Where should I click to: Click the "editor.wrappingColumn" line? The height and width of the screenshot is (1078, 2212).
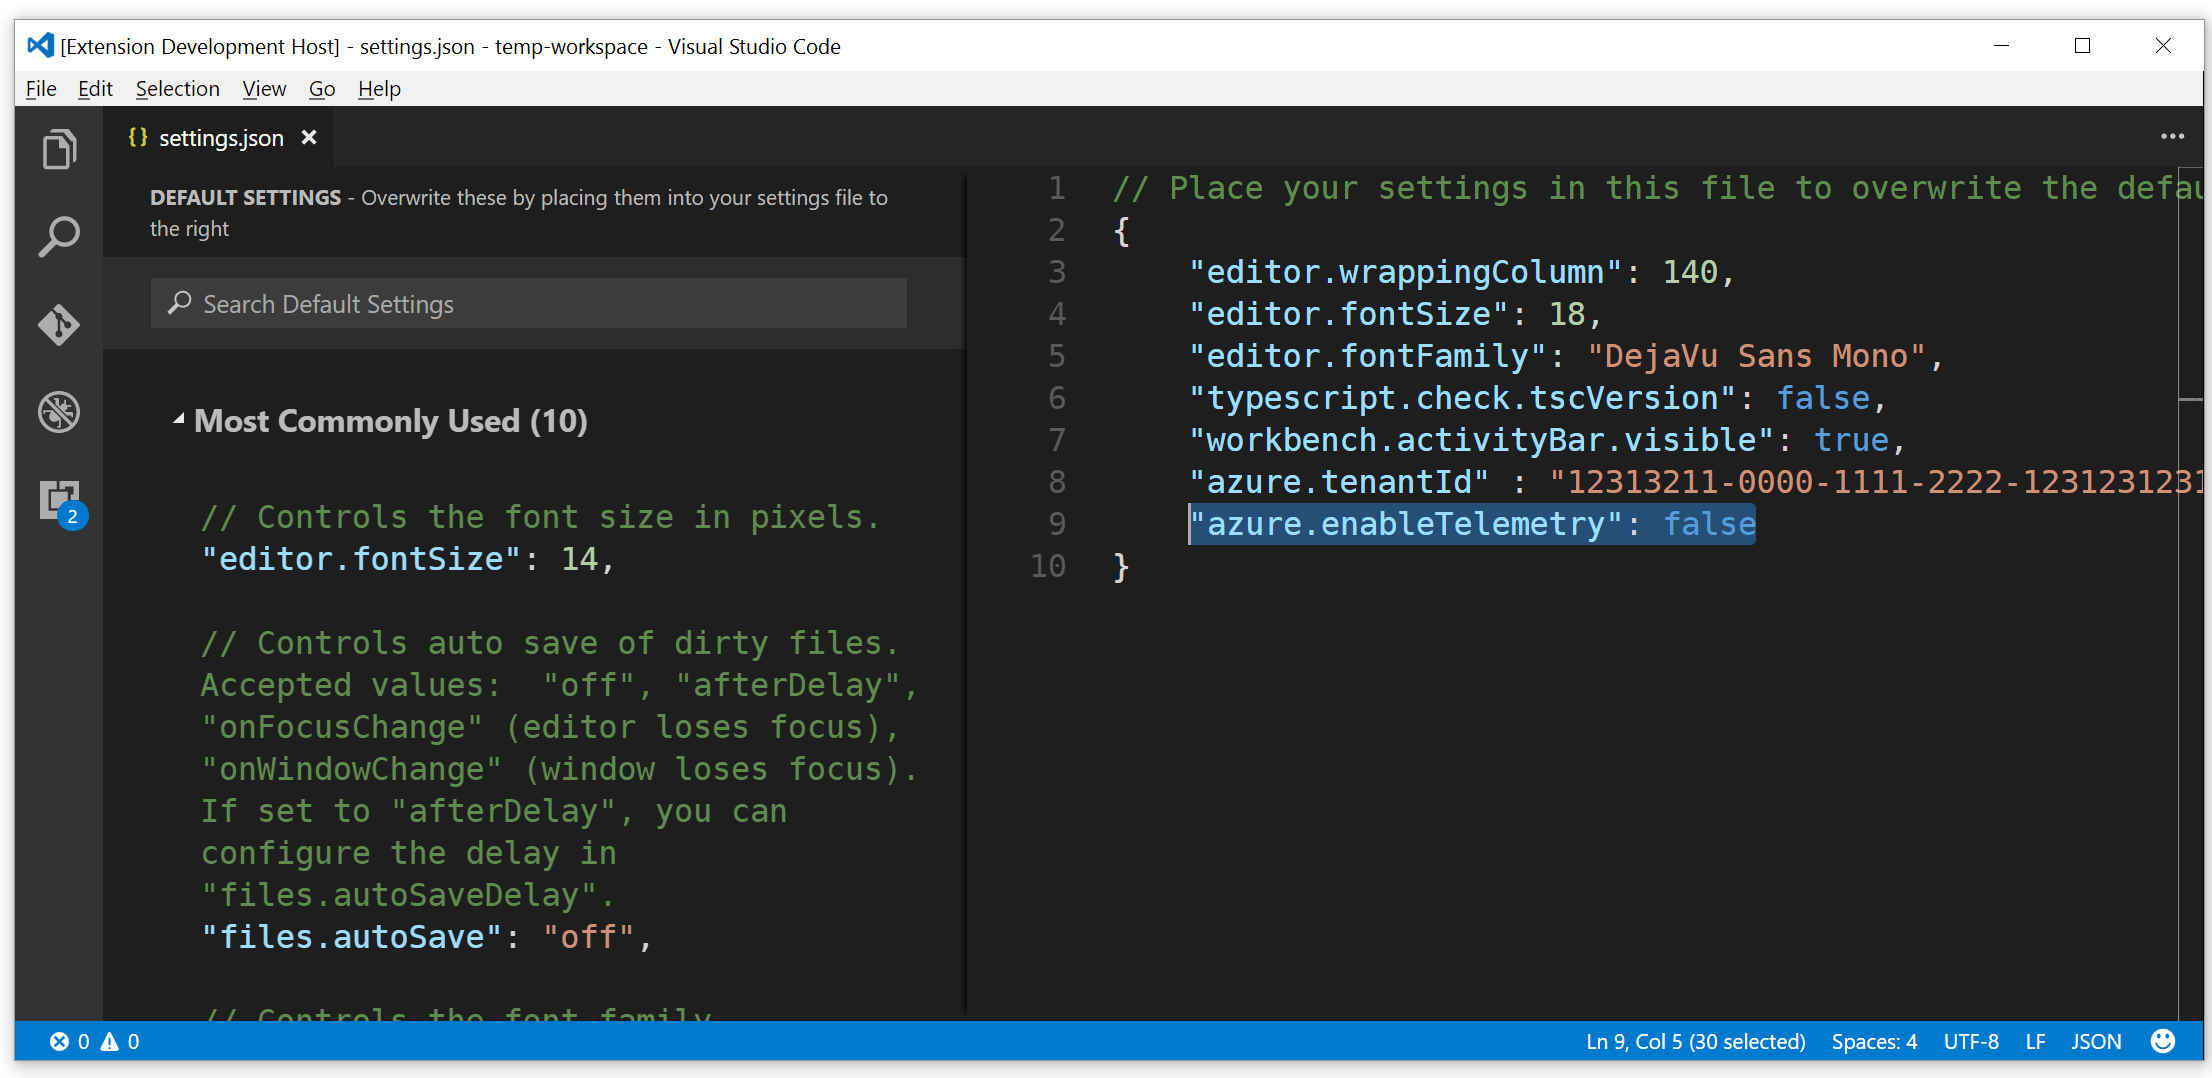point(1461,272)
